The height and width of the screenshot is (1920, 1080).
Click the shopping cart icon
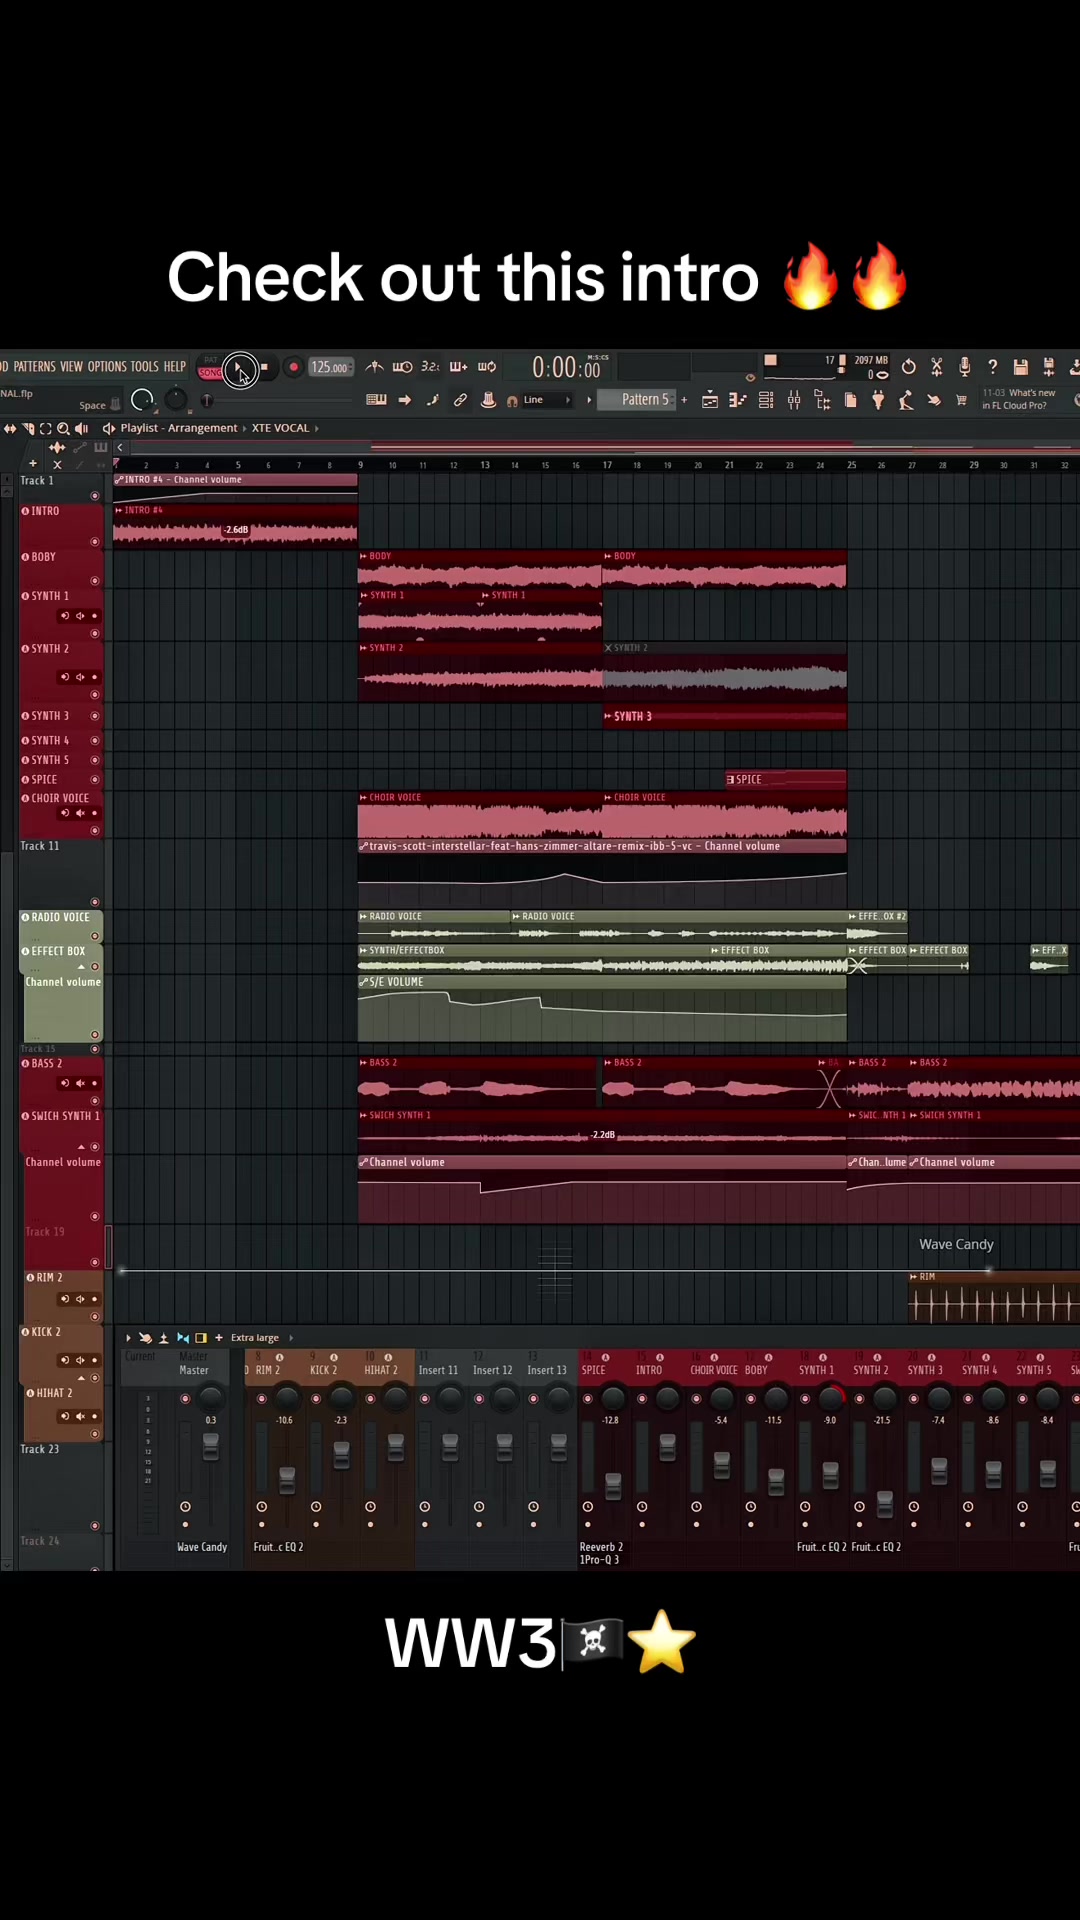point(961,400)
